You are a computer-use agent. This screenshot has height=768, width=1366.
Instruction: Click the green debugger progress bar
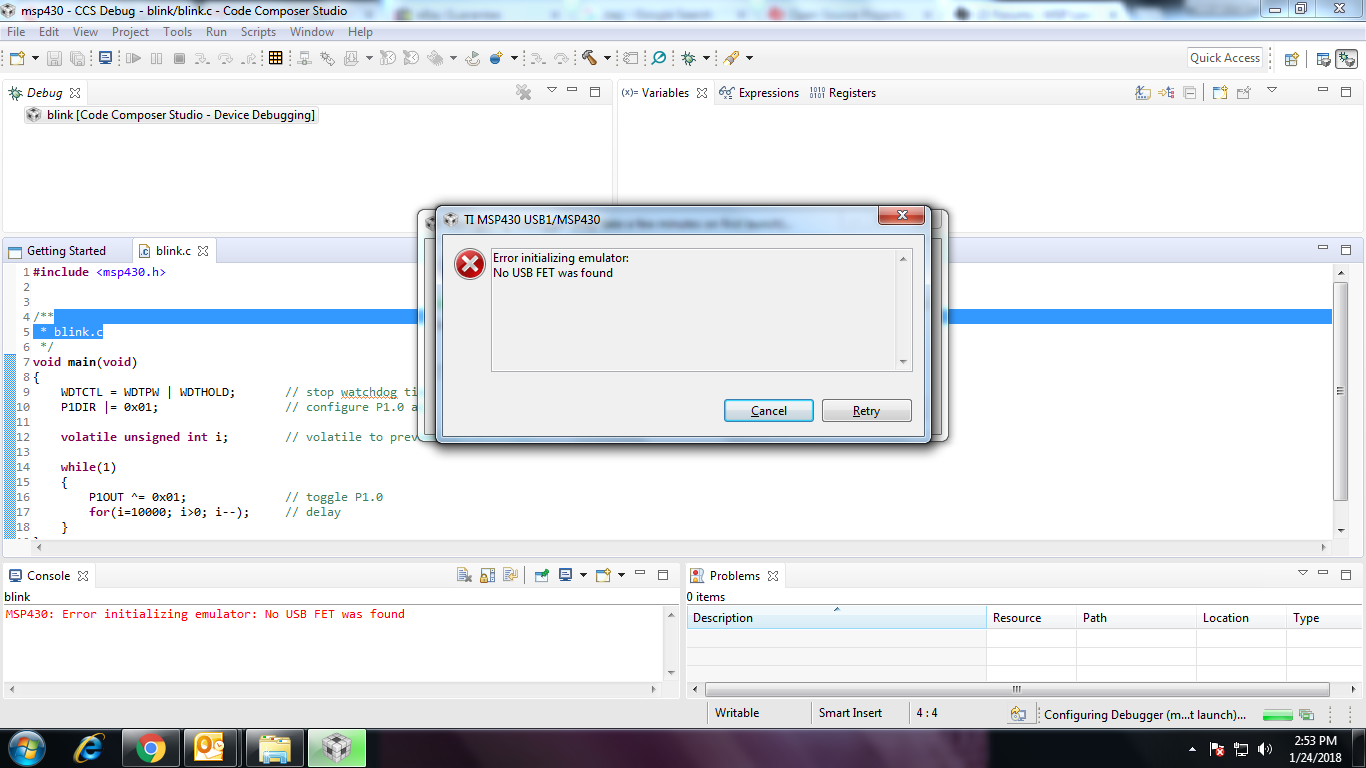coord(1278,715)
